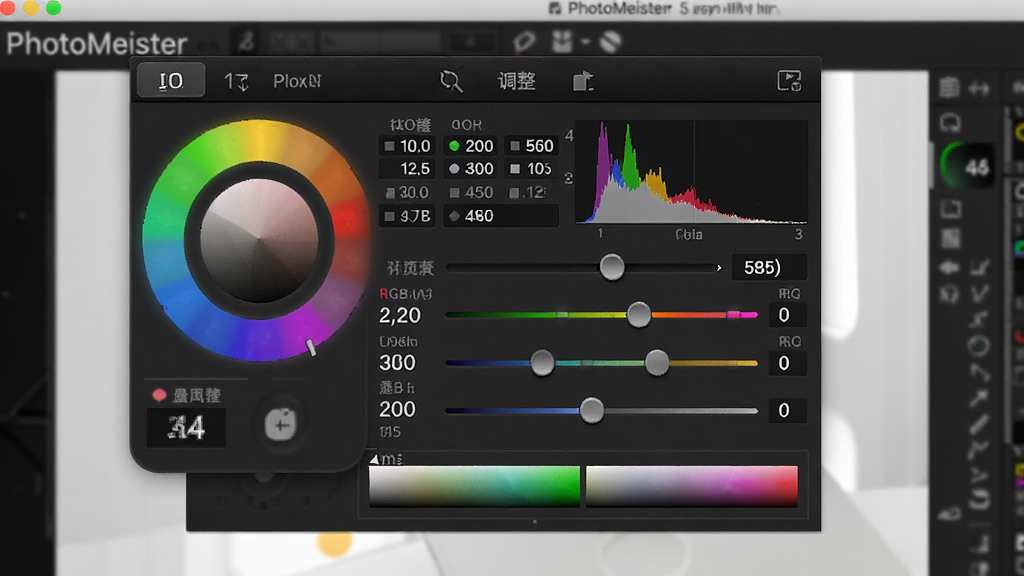Click the green dial showing 46
Screen dimensions: 1024x576
tap(968, 167)
